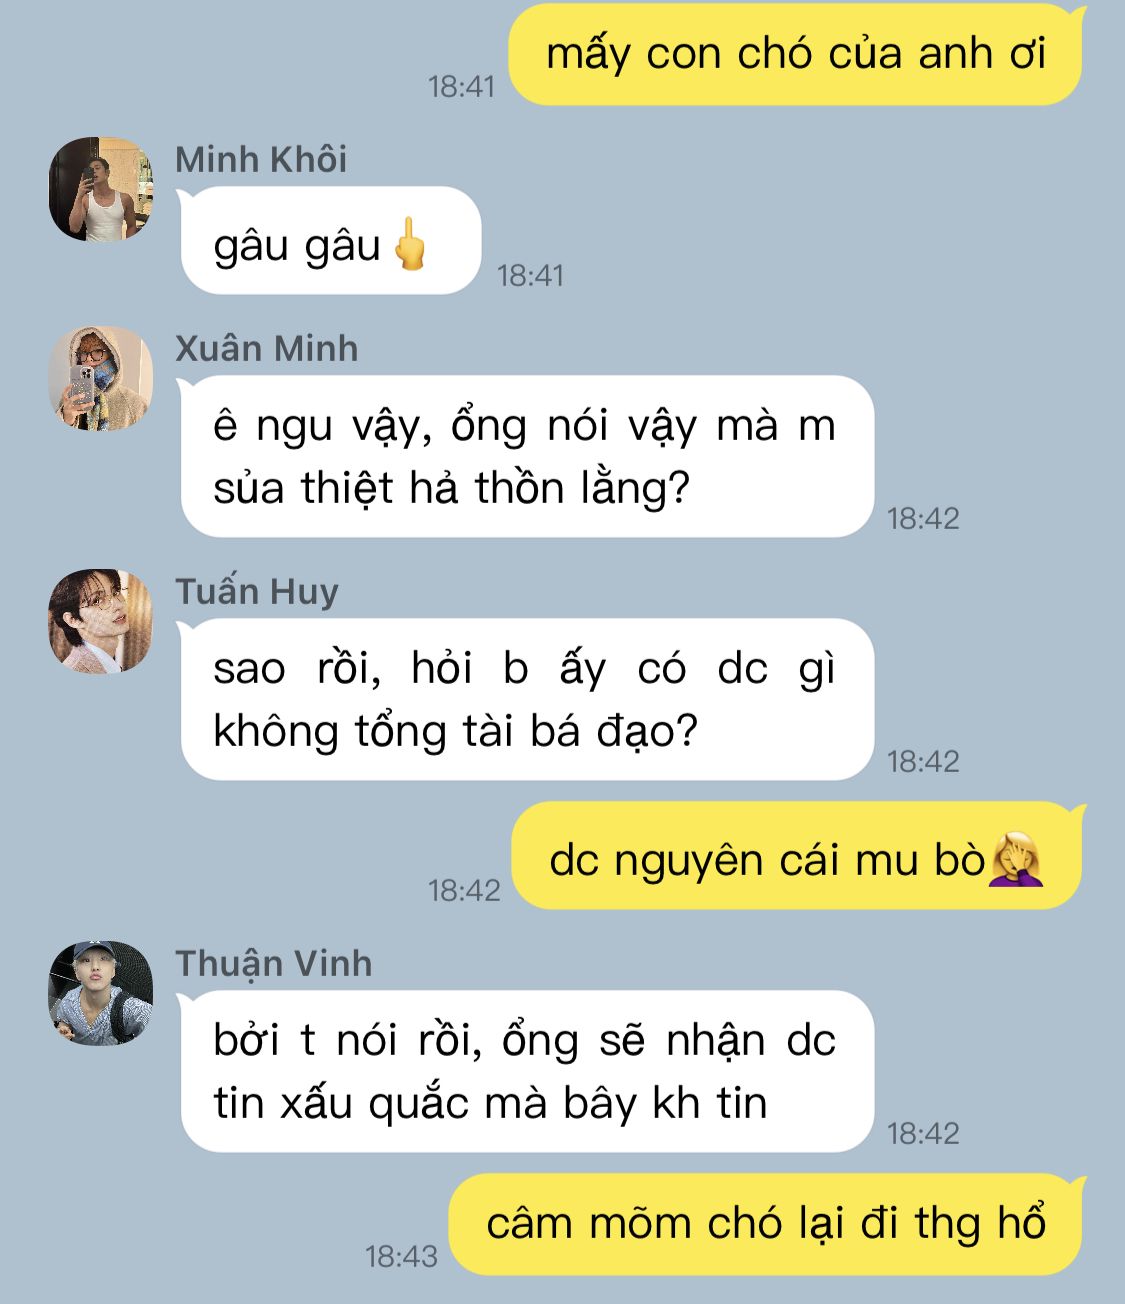Open Xuân Minh's profile avatar
This screenshot has height=1304, width=1125.
[x=101, y=378]
